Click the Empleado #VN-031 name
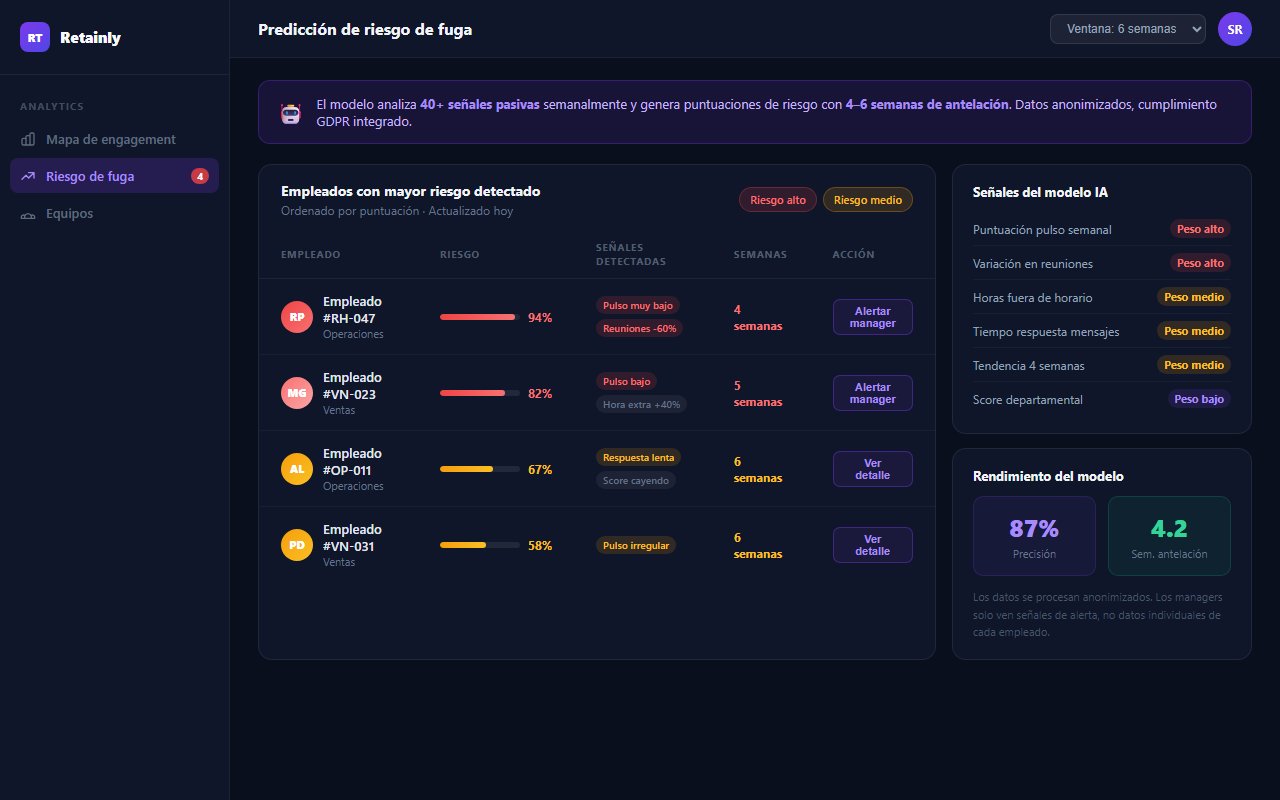 click(x=352, y=538)
